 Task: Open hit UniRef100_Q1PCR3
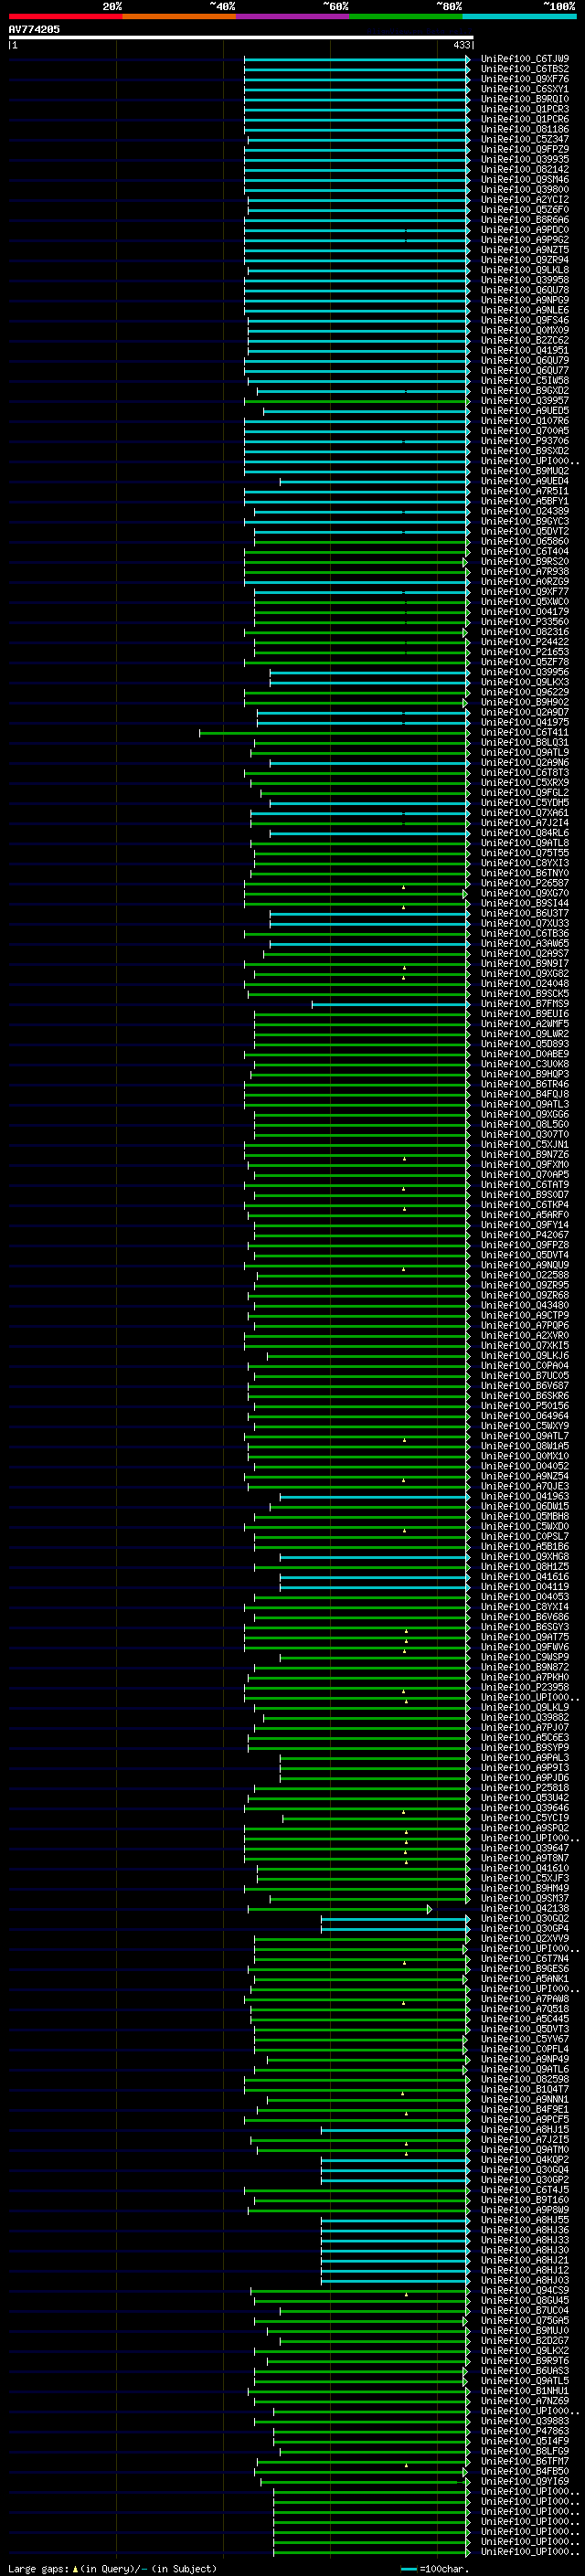[525, 109]
